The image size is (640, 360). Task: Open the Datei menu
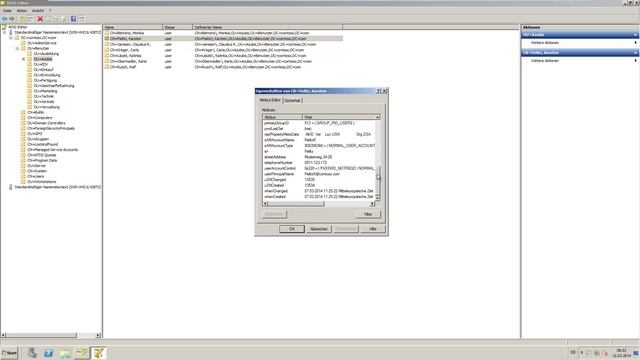point(7,11)
